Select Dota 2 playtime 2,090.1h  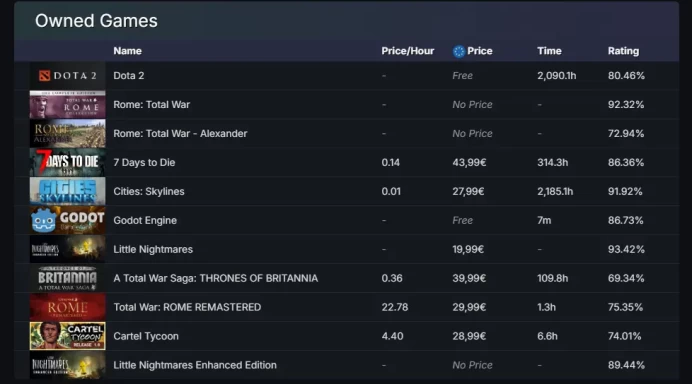(557, 75)
